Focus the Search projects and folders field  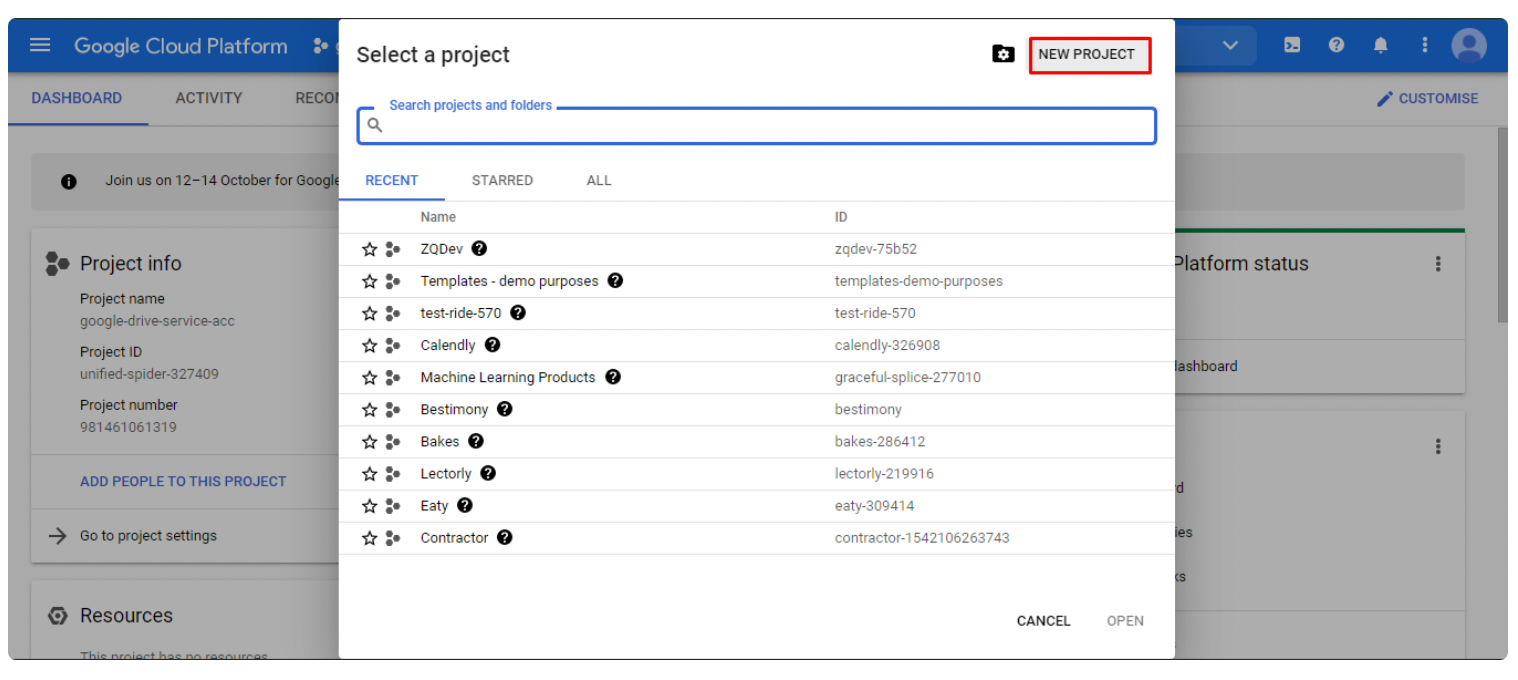757,126
